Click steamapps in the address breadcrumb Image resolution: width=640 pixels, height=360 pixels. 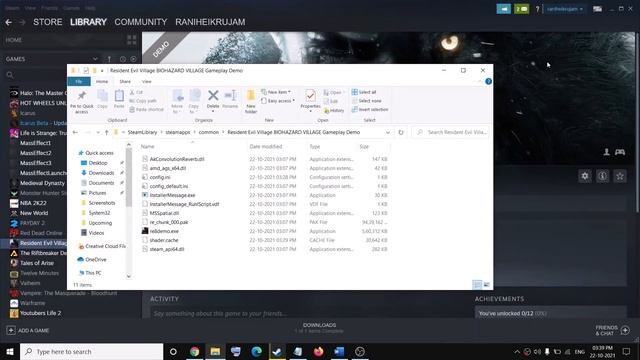point(178,132)
